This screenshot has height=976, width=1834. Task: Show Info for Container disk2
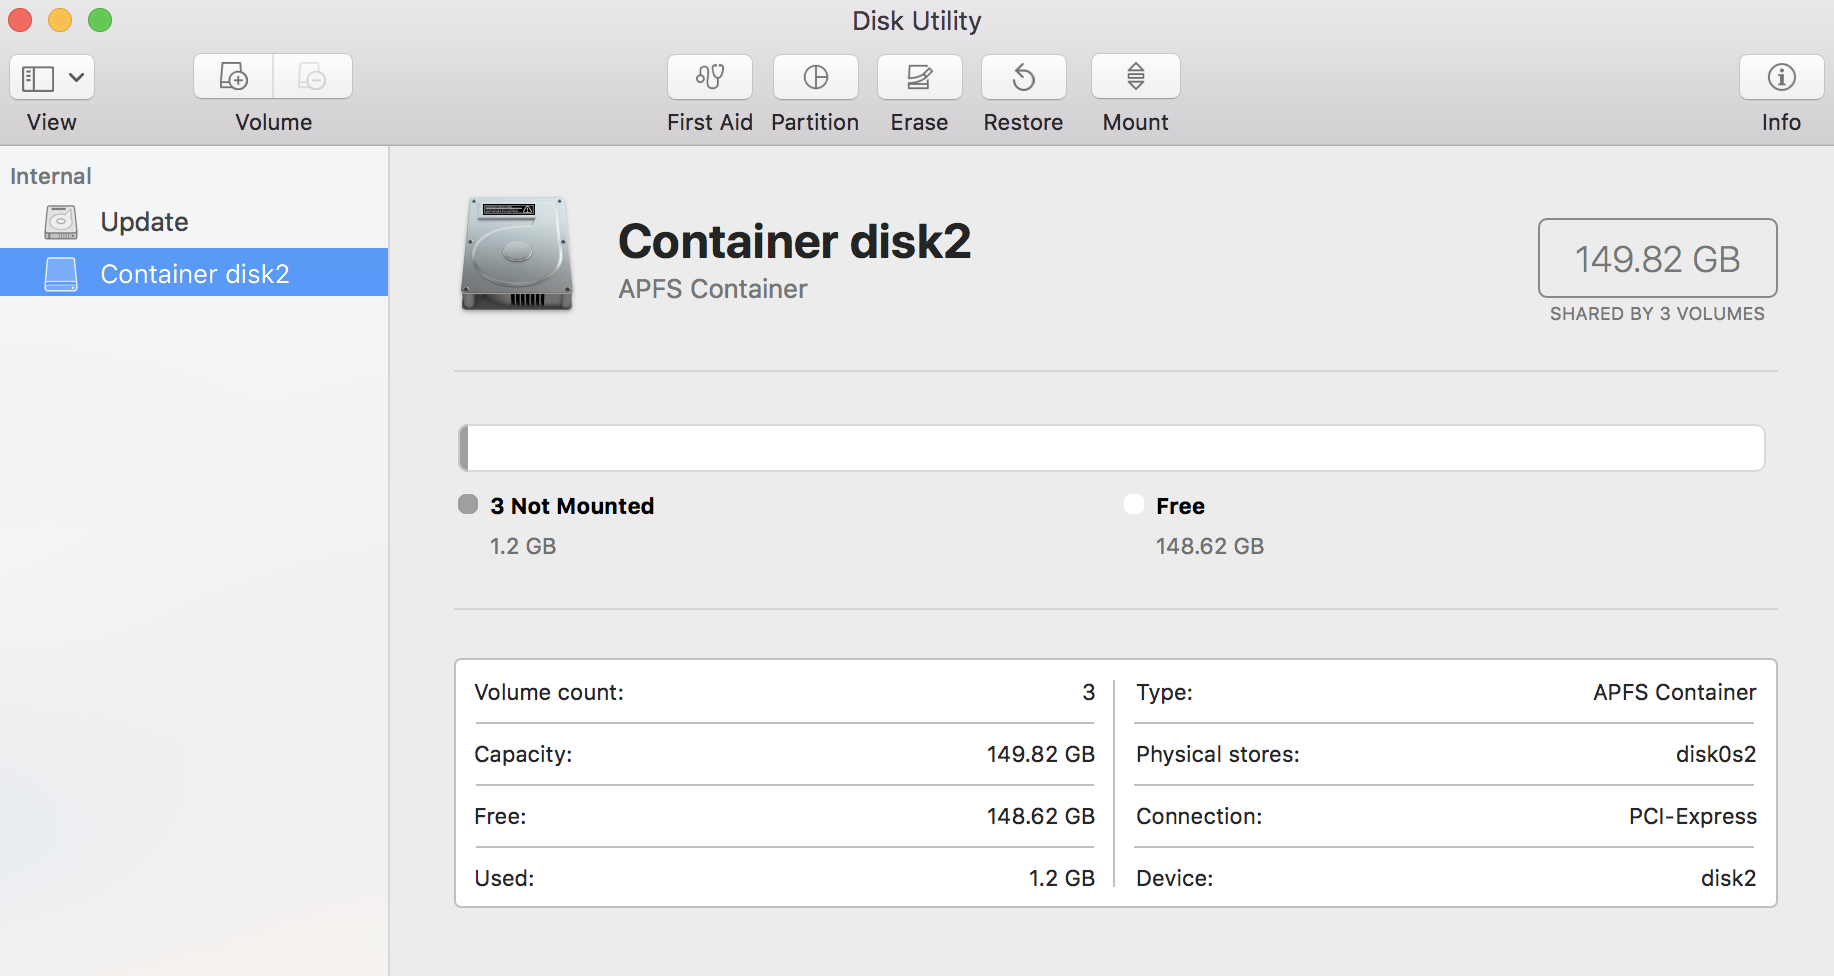pos(1780,77)
